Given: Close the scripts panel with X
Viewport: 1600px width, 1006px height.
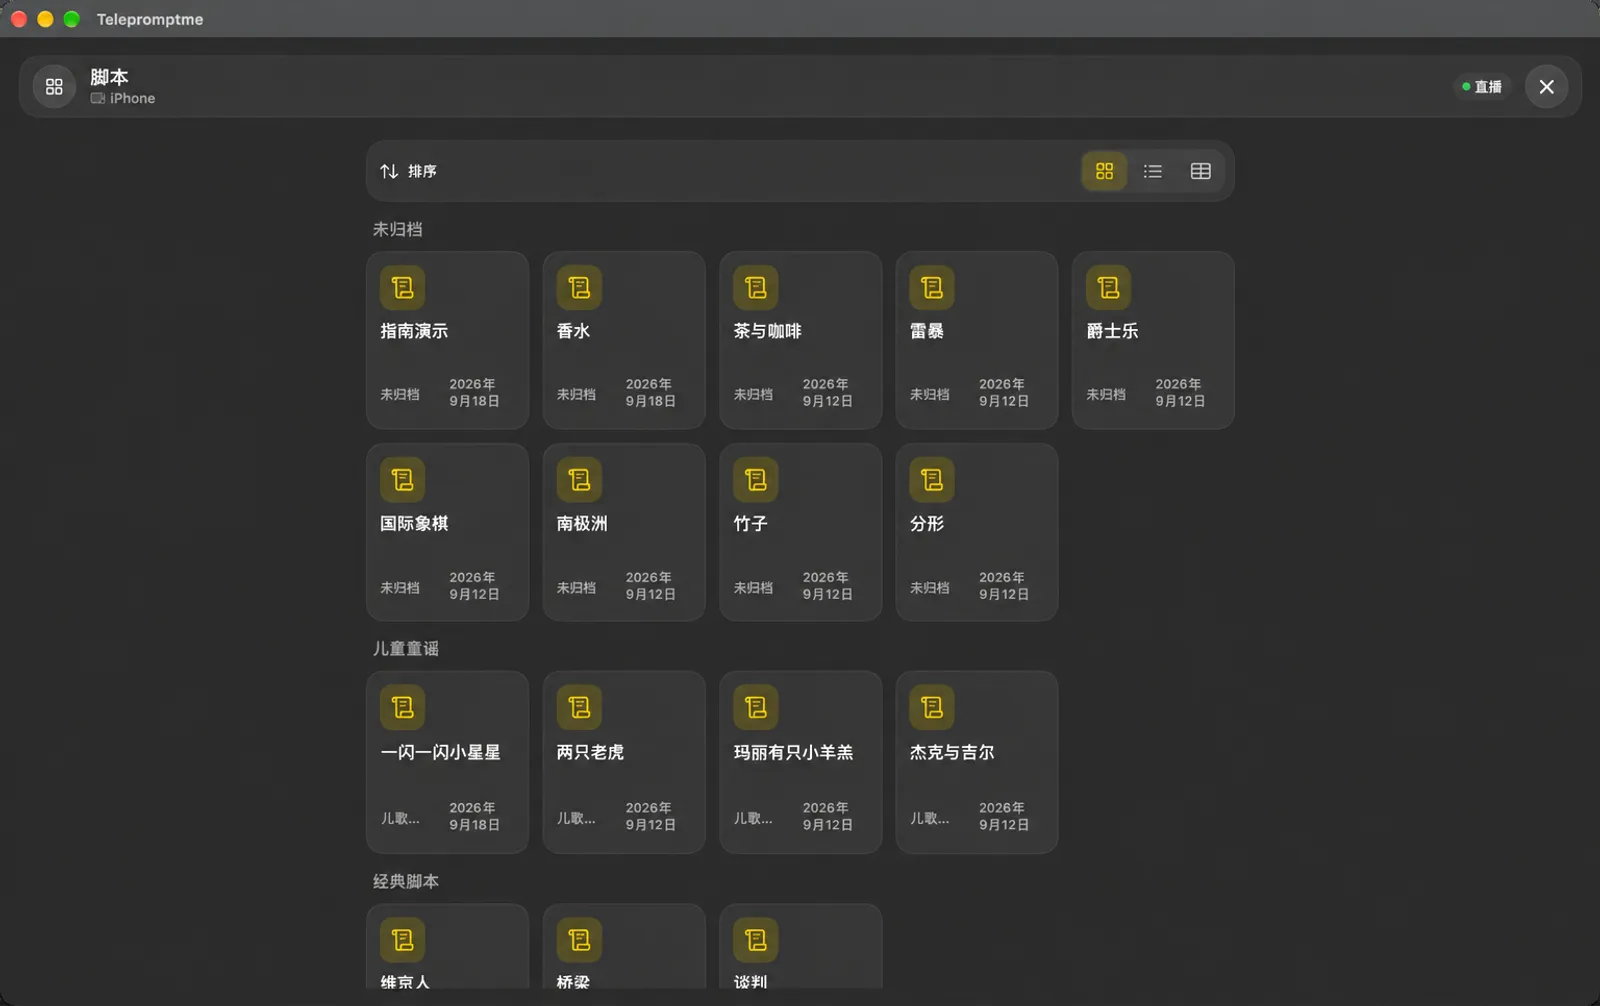Looking at the screenshot, I should [1546, 87].
